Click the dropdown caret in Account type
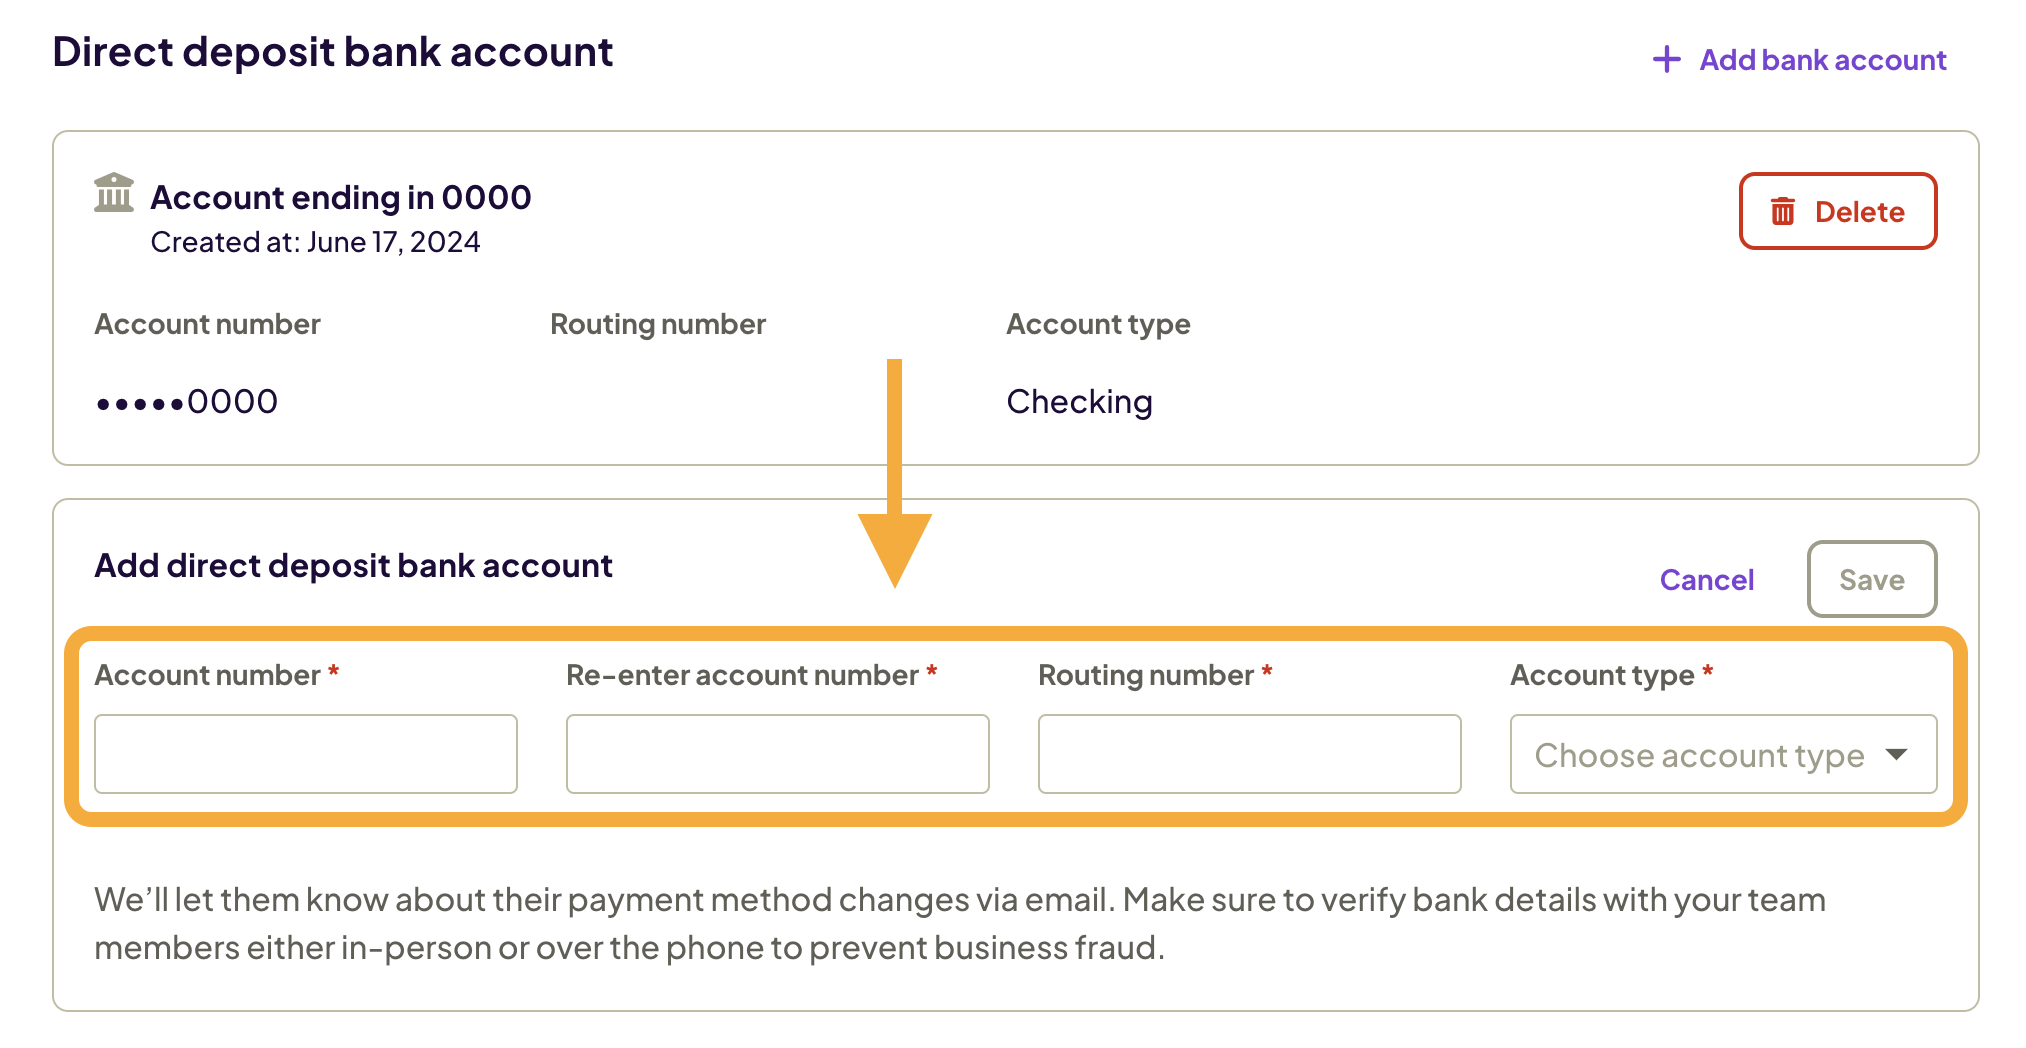This screenshot has height=1048, width=2026. tap(1896, 754)
